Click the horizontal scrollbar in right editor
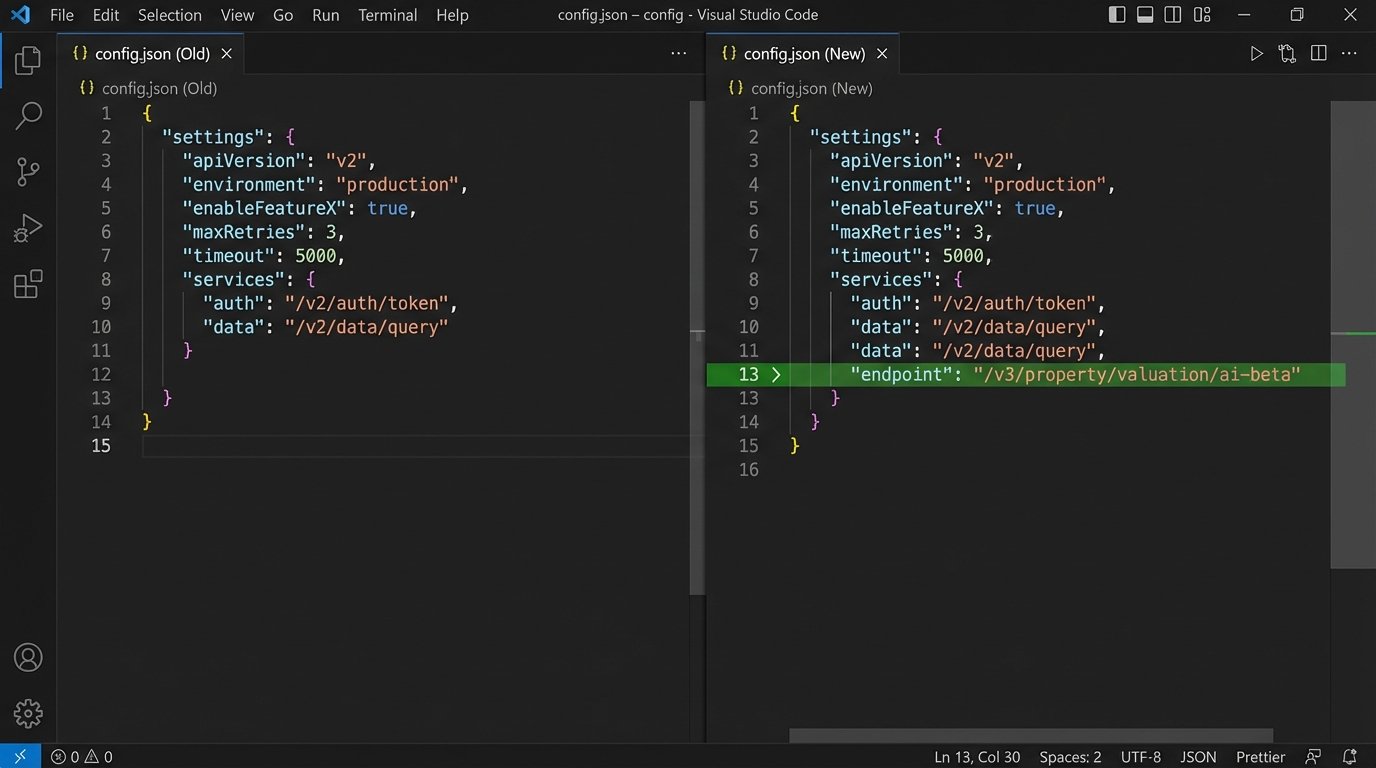This screenshot has width=1376, height=768. 1030,735
